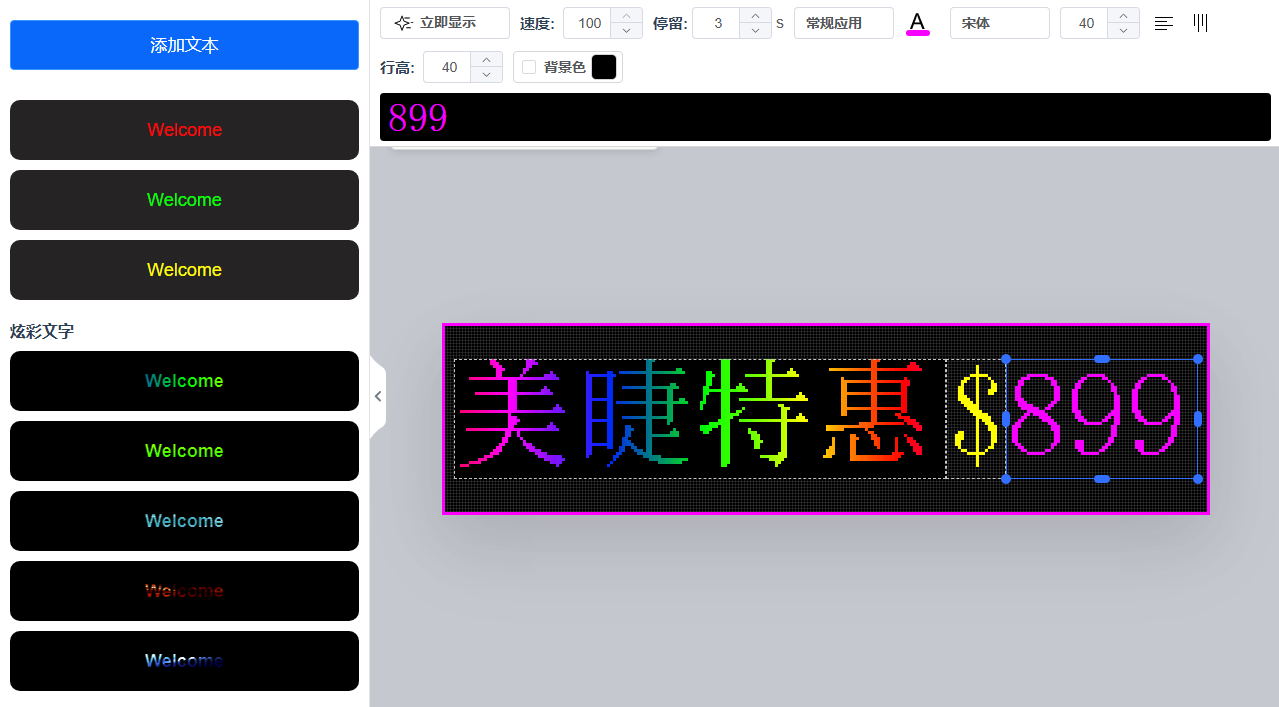Viewport: 1279px width, 707px height.
Task: Click the horizontal text alignment icon
Action: (x=1164, y=23)
